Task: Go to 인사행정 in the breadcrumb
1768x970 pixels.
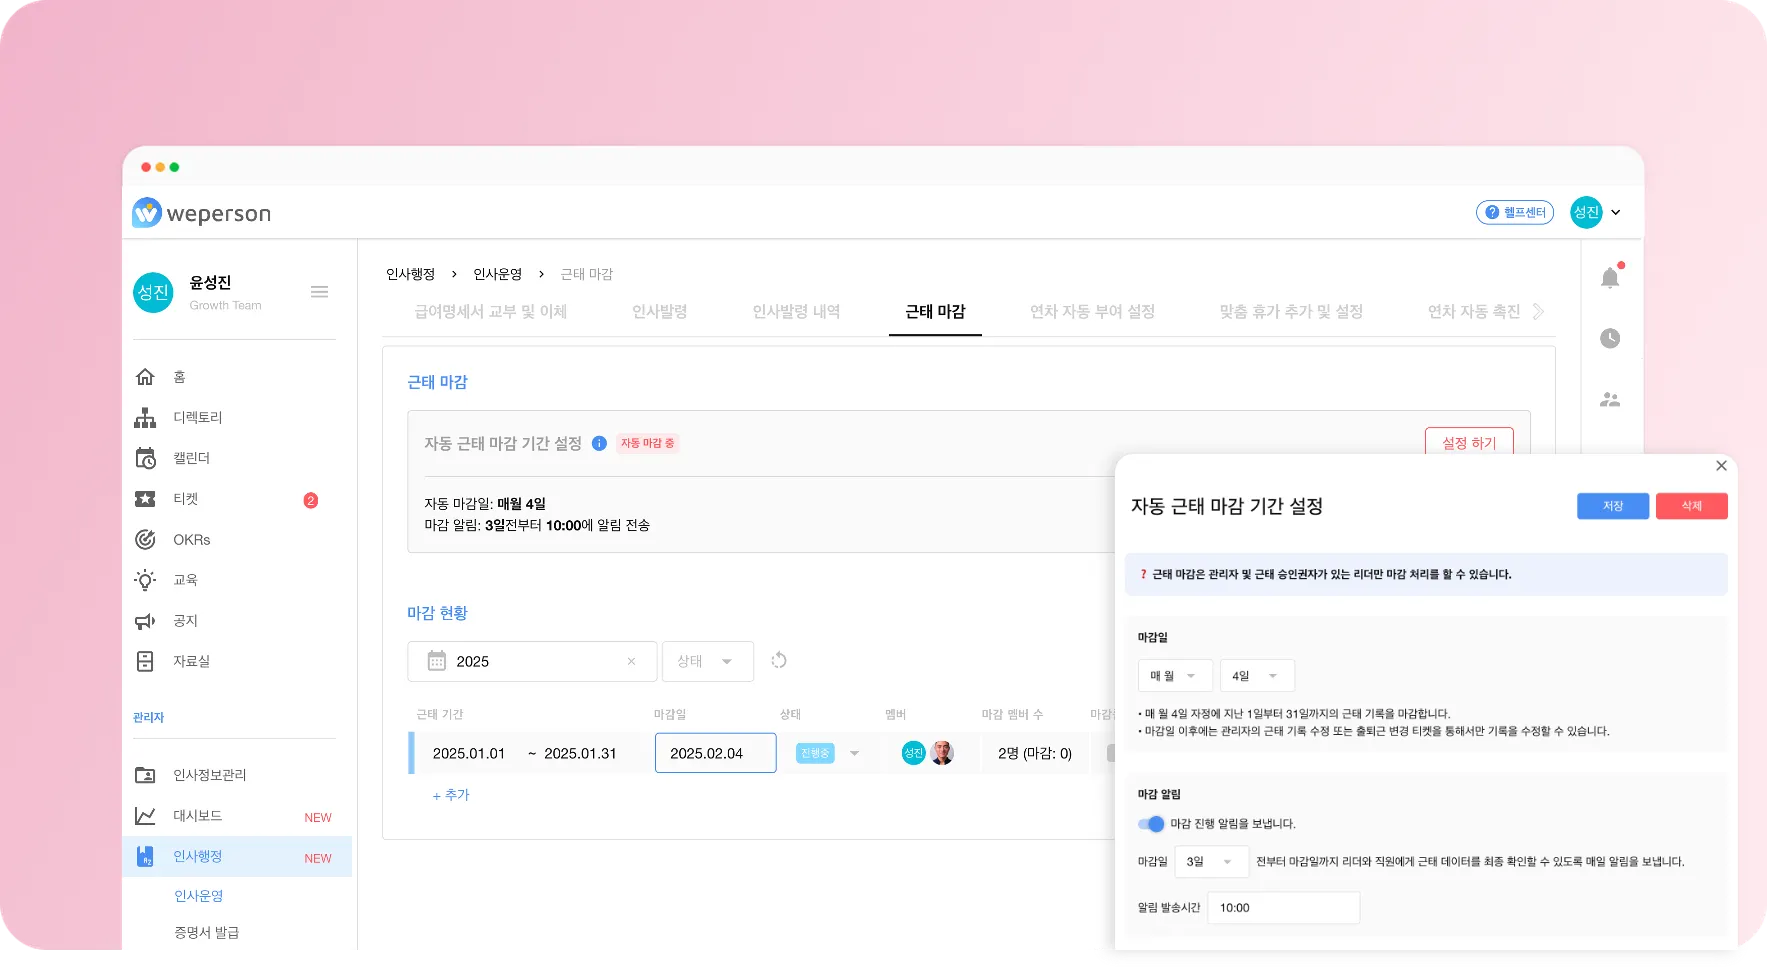Action: pyautogui.click(x=411, y=274)
